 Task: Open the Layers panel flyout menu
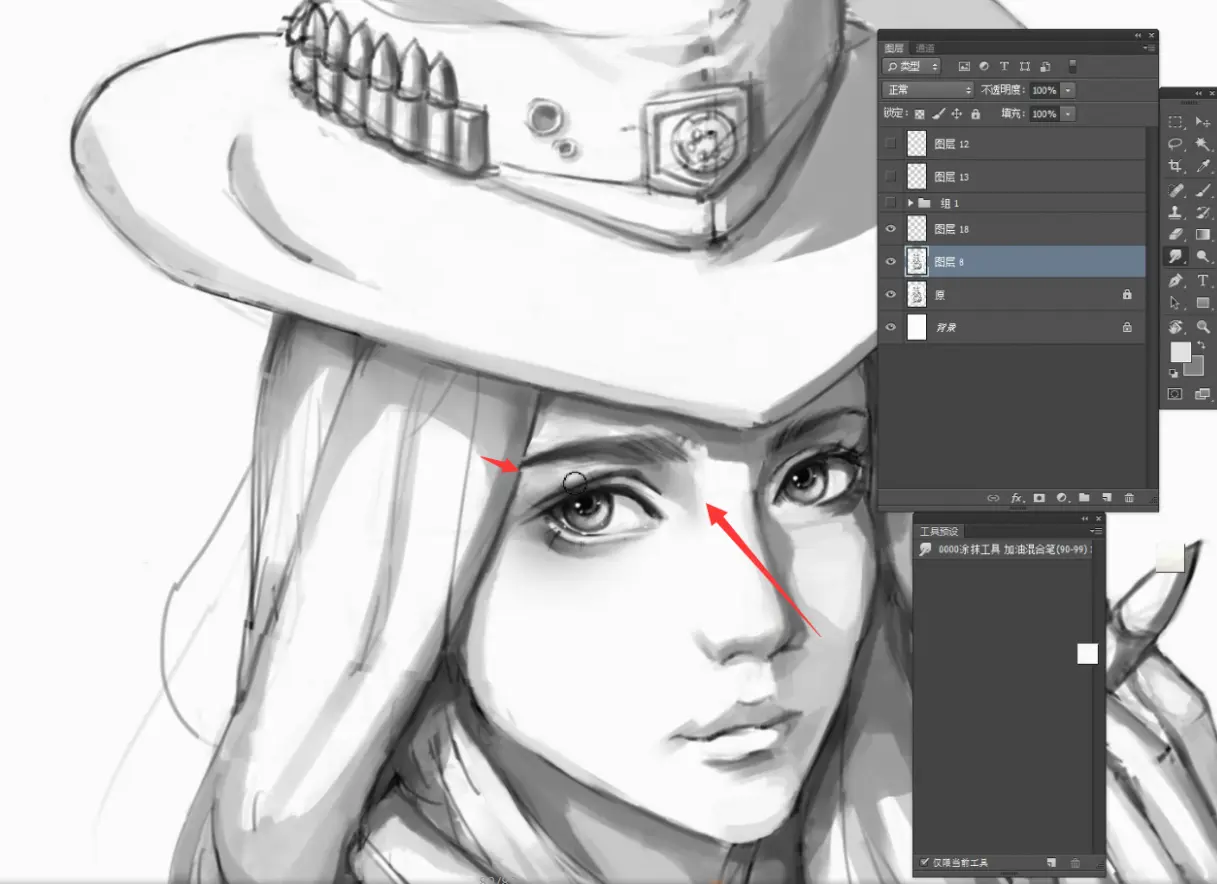pos(1149,48)
